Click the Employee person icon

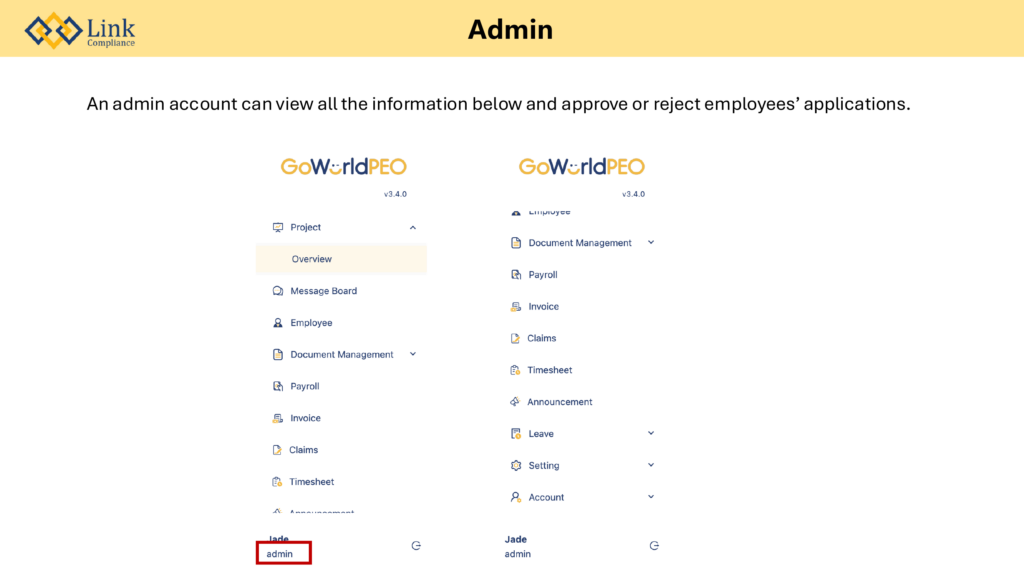278,323
